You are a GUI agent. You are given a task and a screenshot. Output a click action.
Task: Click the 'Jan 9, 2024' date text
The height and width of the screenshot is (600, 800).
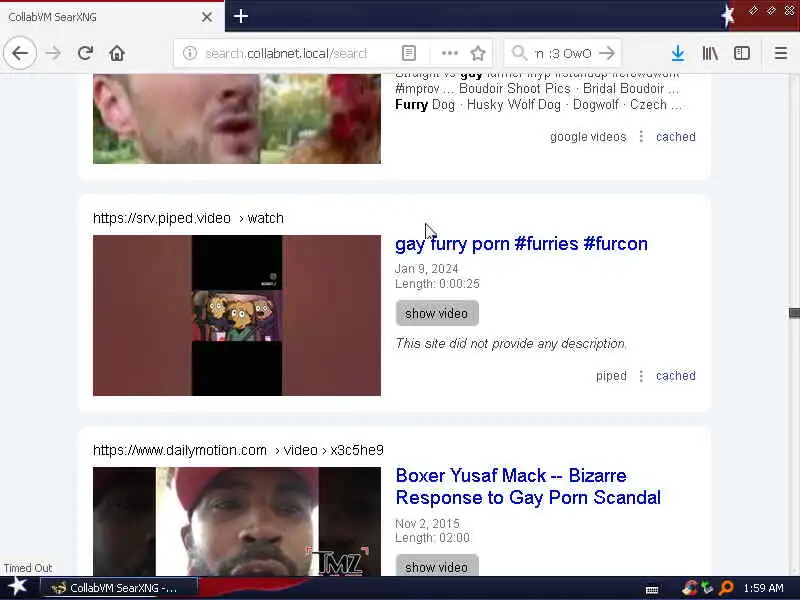427,269
